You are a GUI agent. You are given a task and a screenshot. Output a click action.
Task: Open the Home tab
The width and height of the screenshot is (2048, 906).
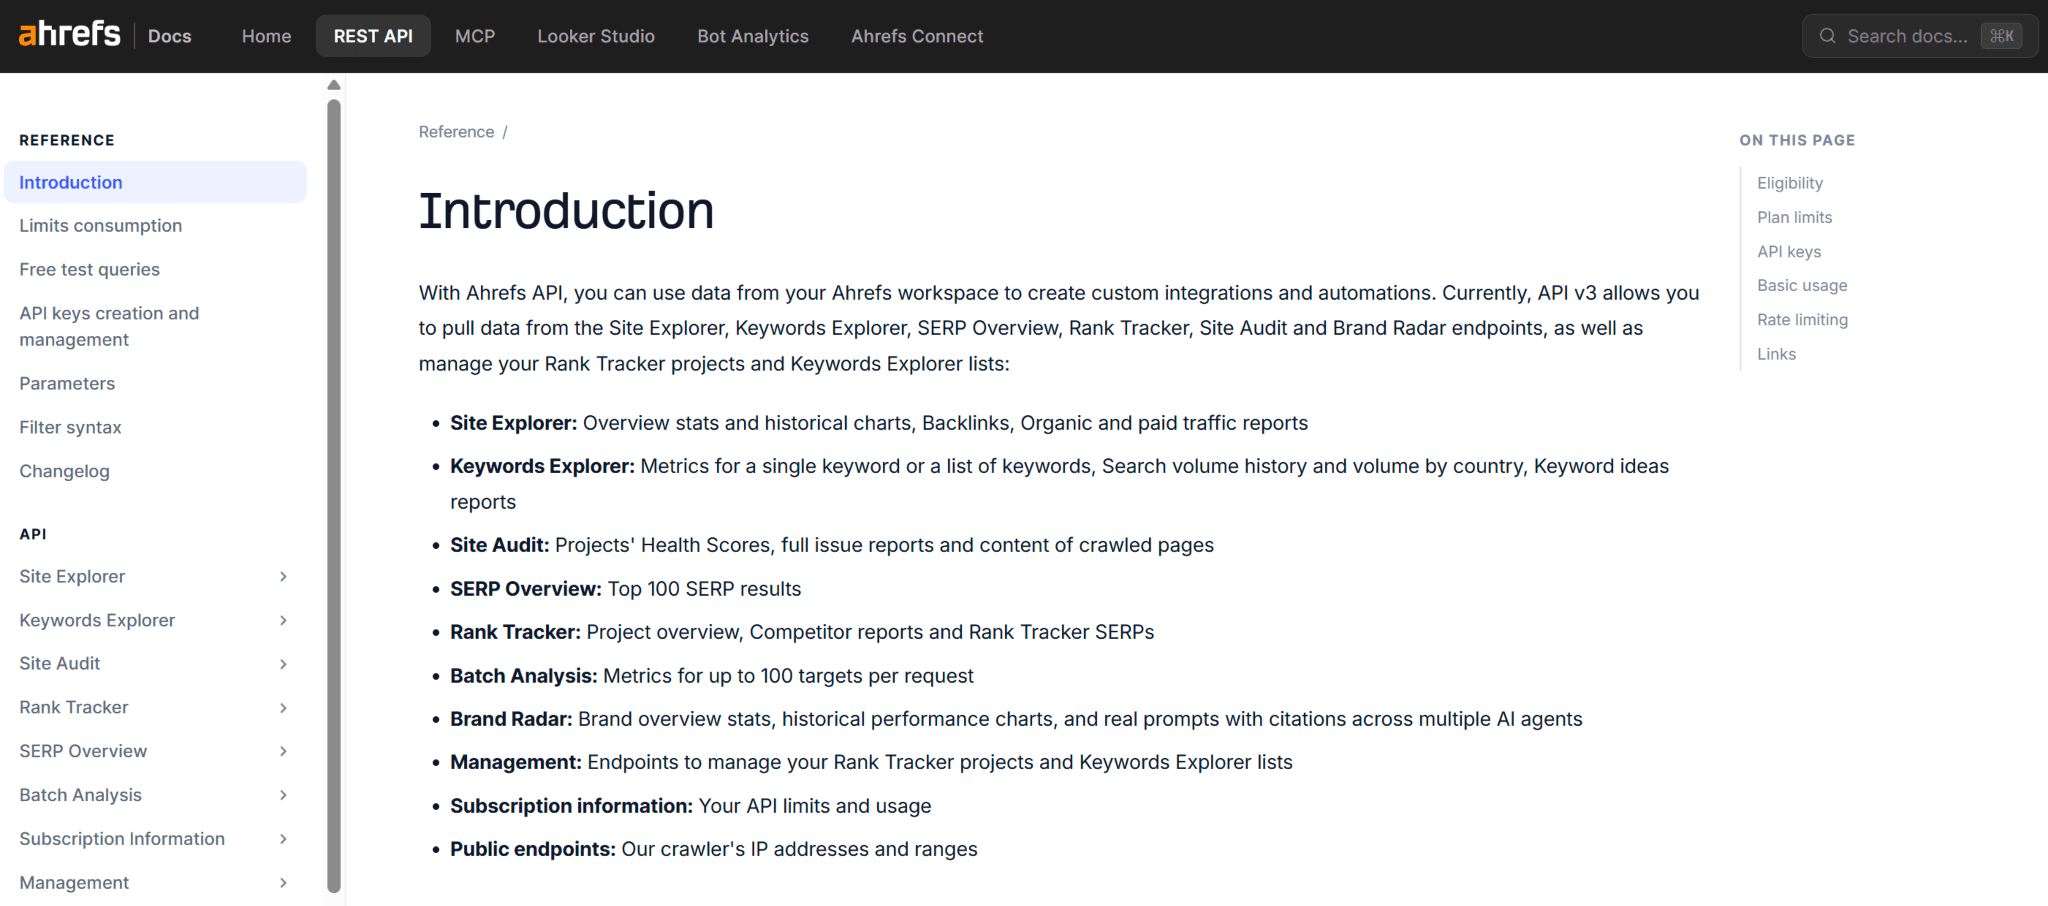click(266, 36)
